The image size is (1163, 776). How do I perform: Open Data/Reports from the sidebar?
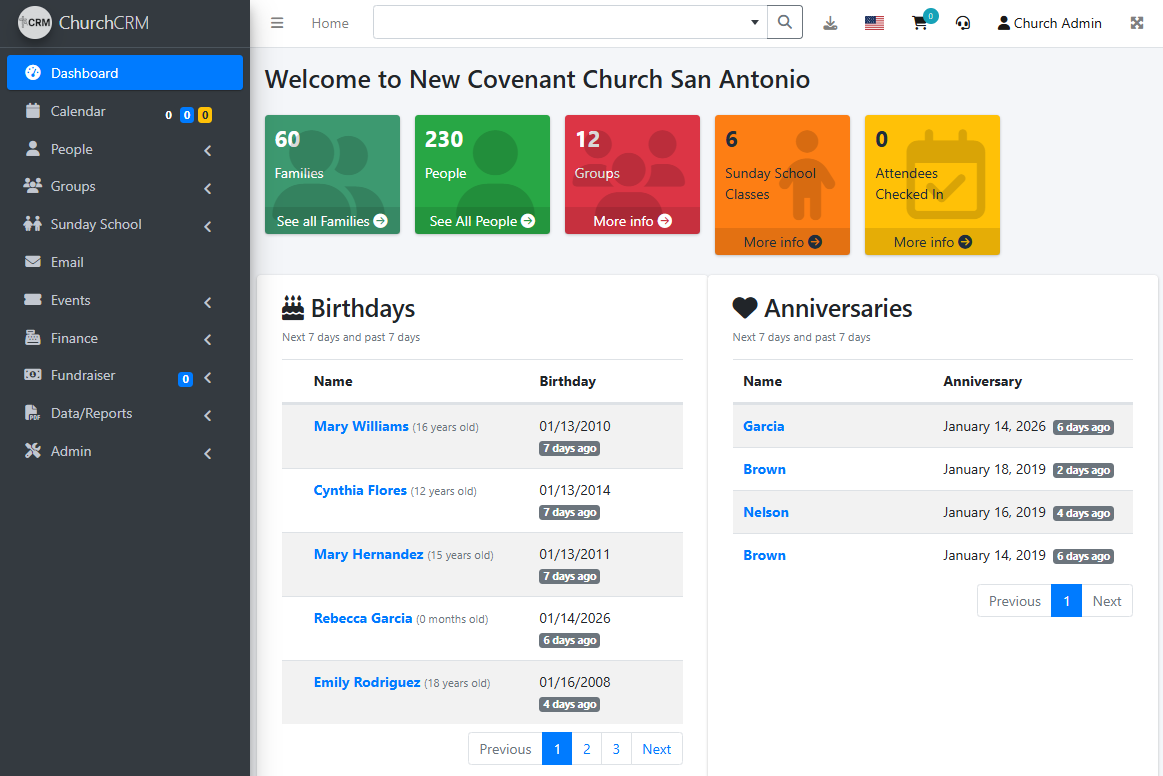pyautogui.click(x=90, y=413)
